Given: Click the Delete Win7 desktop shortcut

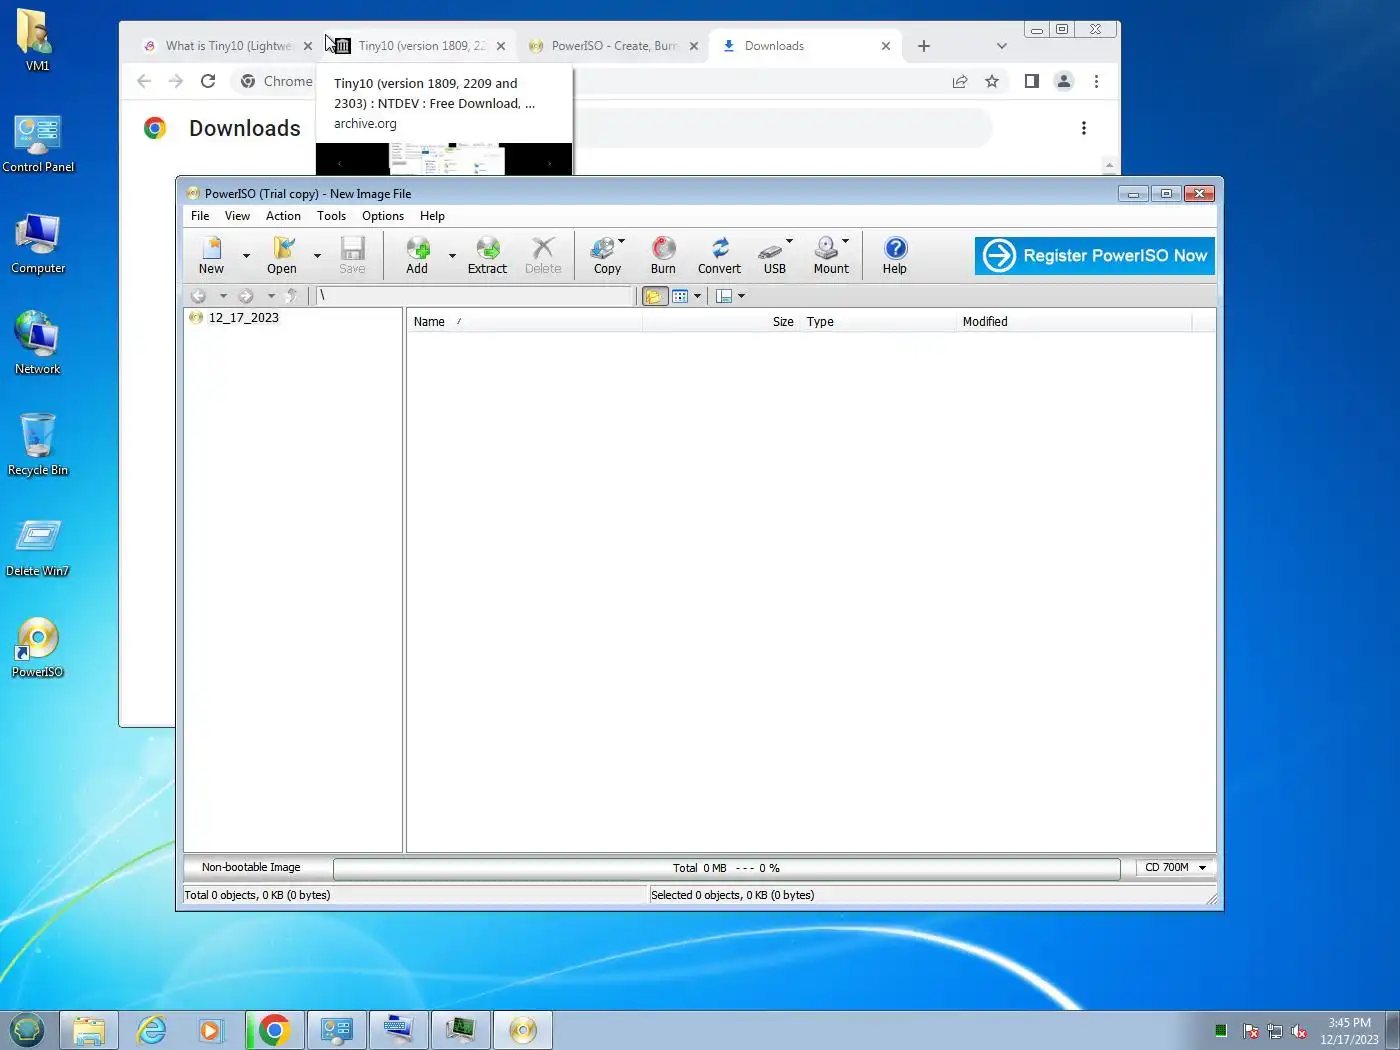Looking at the screenshot, I should (x=38, y=548).
